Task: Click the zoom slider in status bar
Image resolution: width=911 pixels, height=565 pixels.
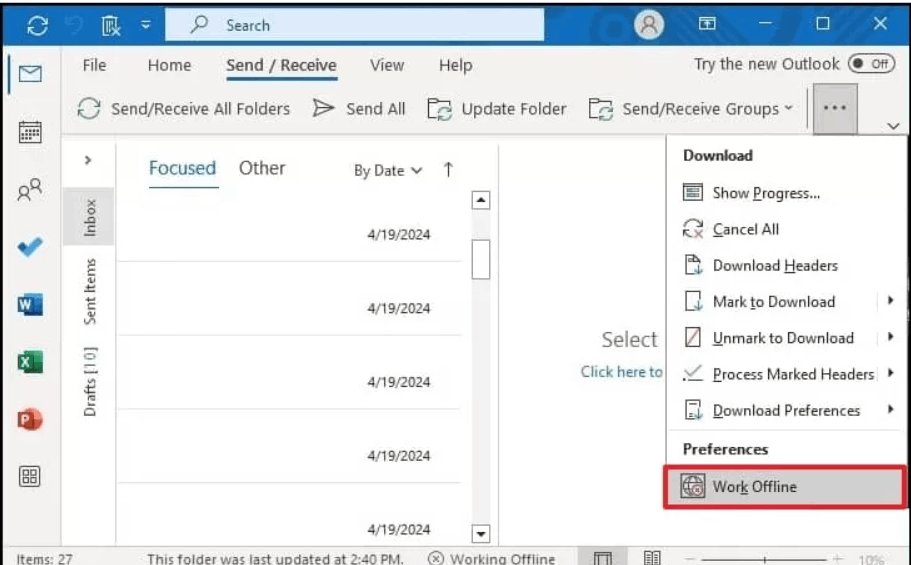Action: [765, 559]
